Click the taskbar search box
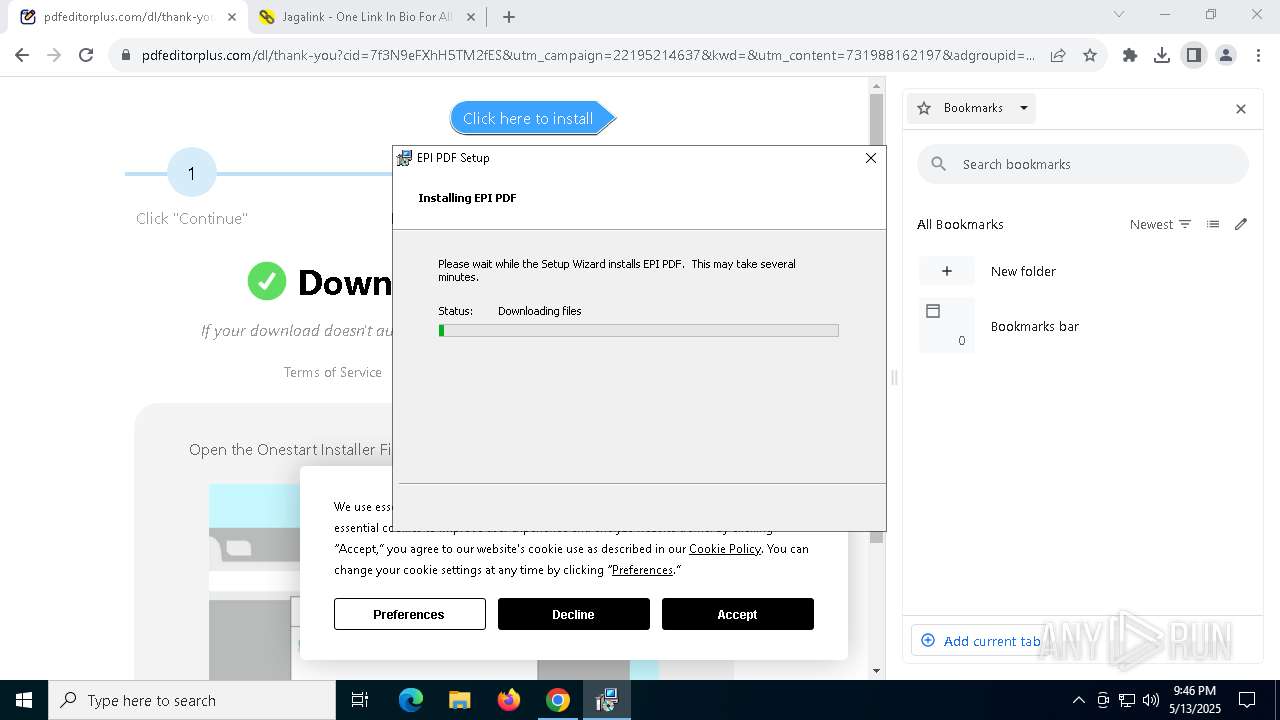 click(x=192, y=700)
